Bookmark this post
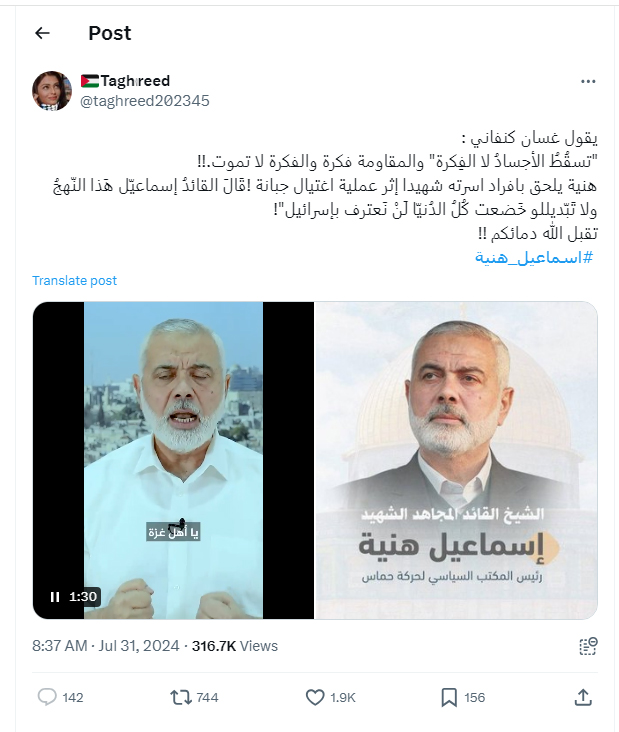 (x=449, y=697)
